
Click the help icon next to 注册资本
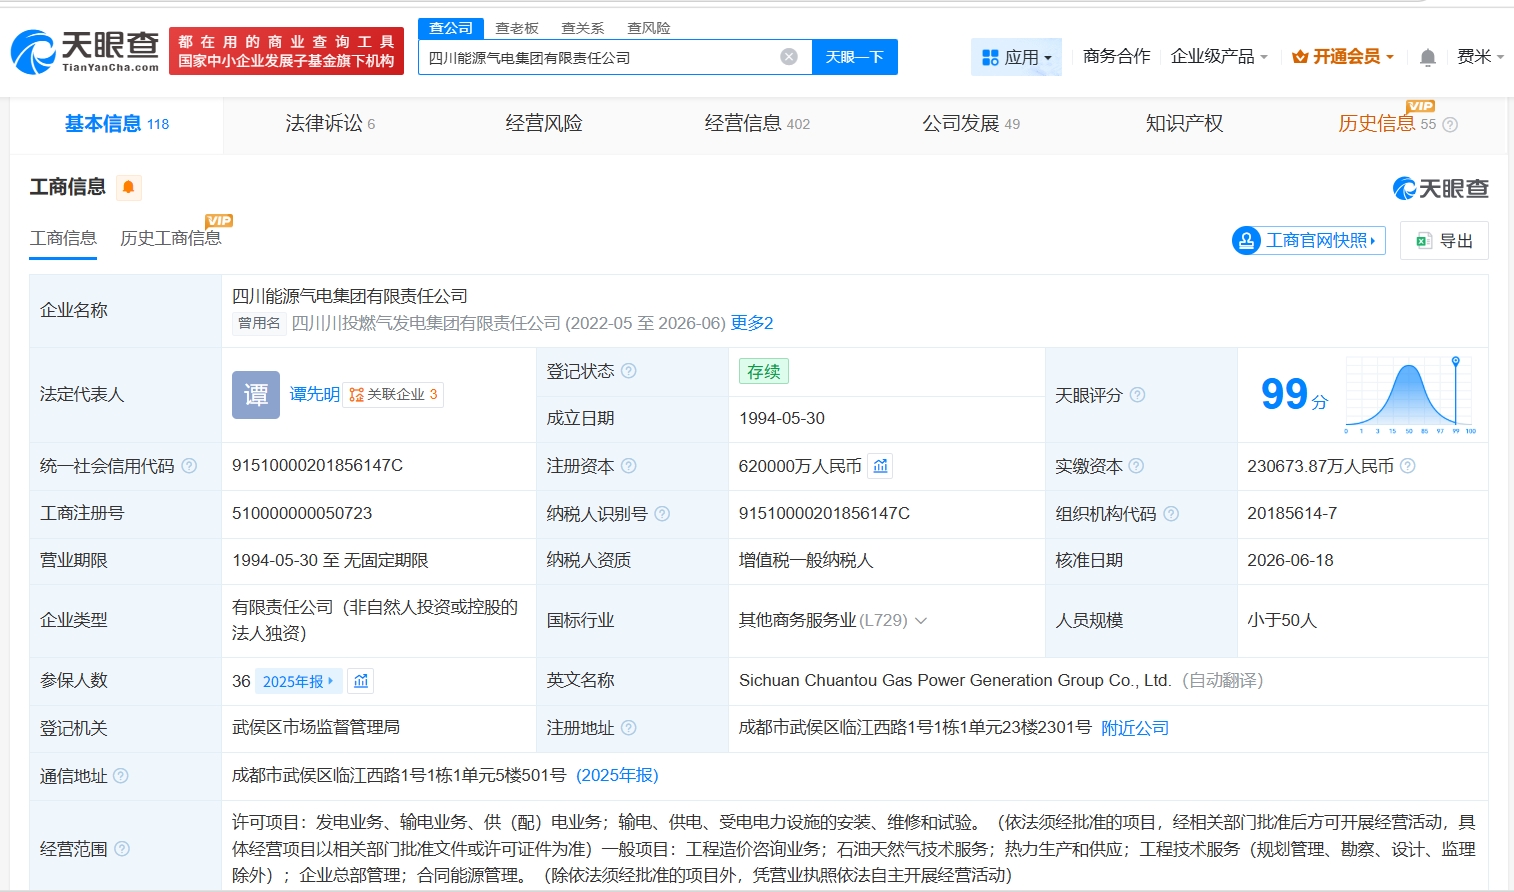629,466
